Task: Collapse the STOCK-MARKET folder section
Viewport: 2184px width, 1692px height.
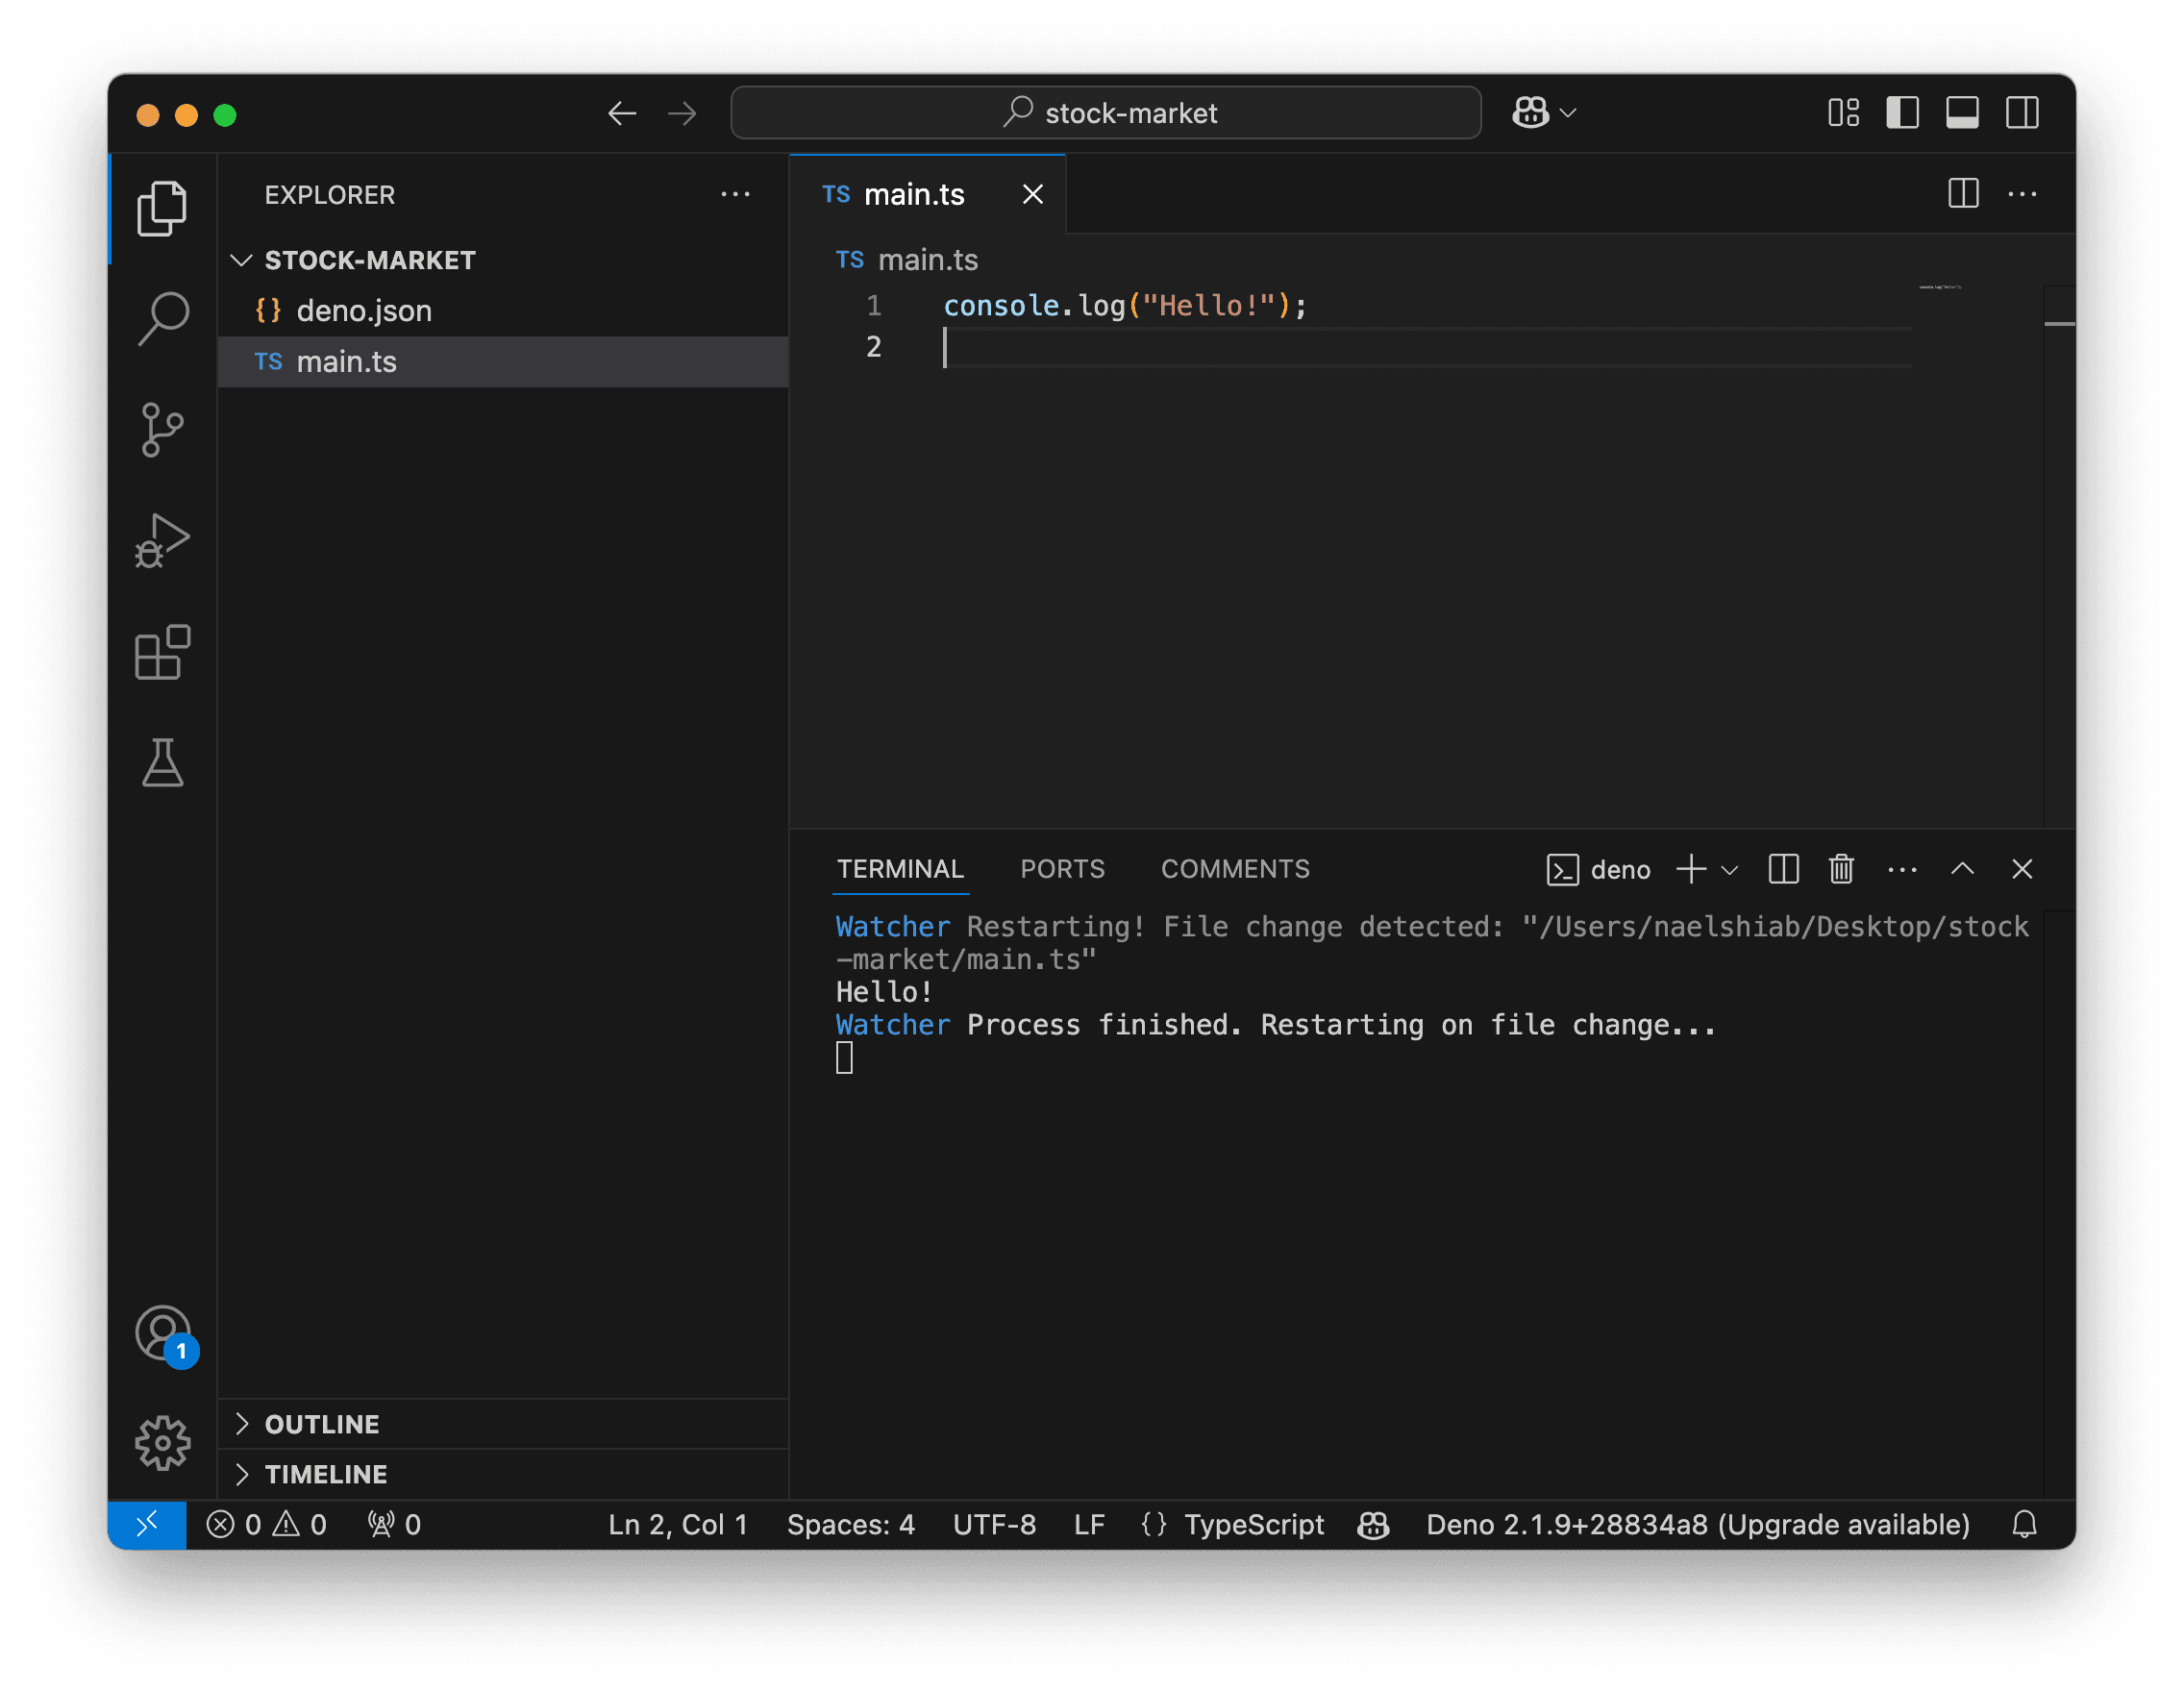Action: click(x=503, y=260)
